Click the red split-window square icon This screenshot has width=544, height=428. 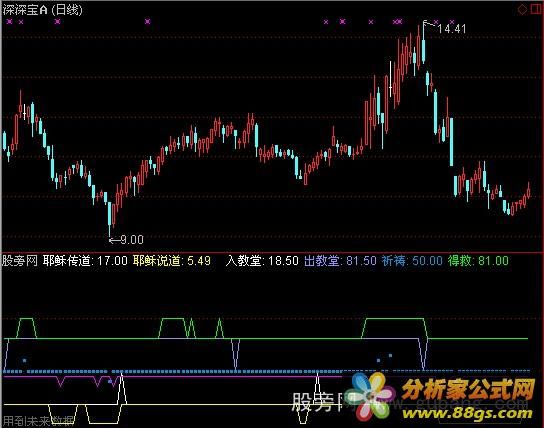coord(536,9)
